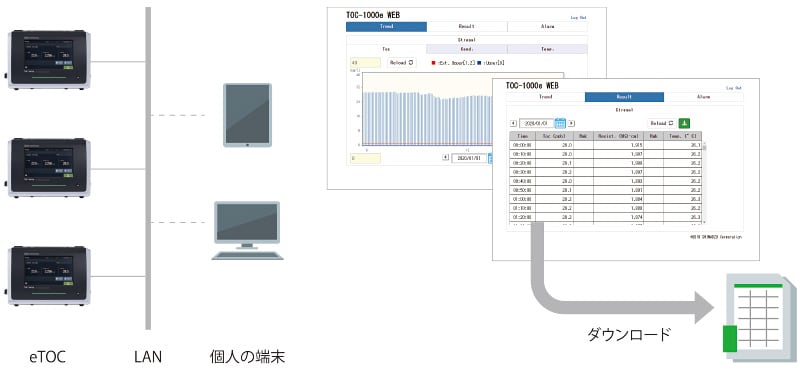Click the chart upper limit yellow input field
The width and height of the screenshot is (800, 370).
365,63
